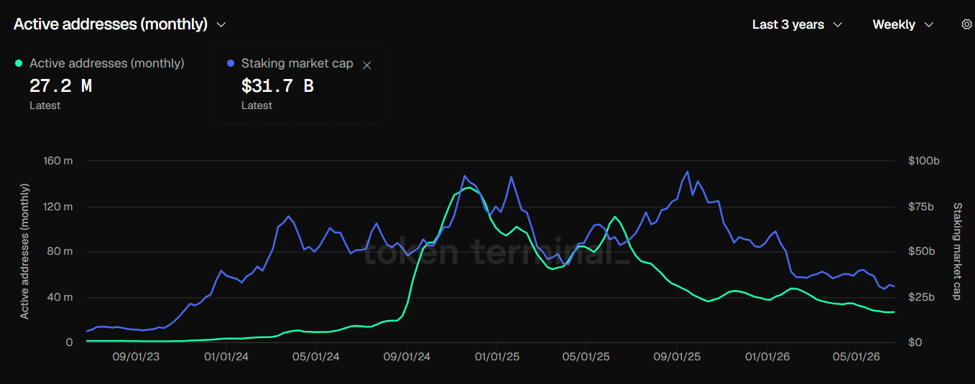975x384 pixels.
Task: Open the Weekly interval dropdown
Action: (x=903, y=25)
